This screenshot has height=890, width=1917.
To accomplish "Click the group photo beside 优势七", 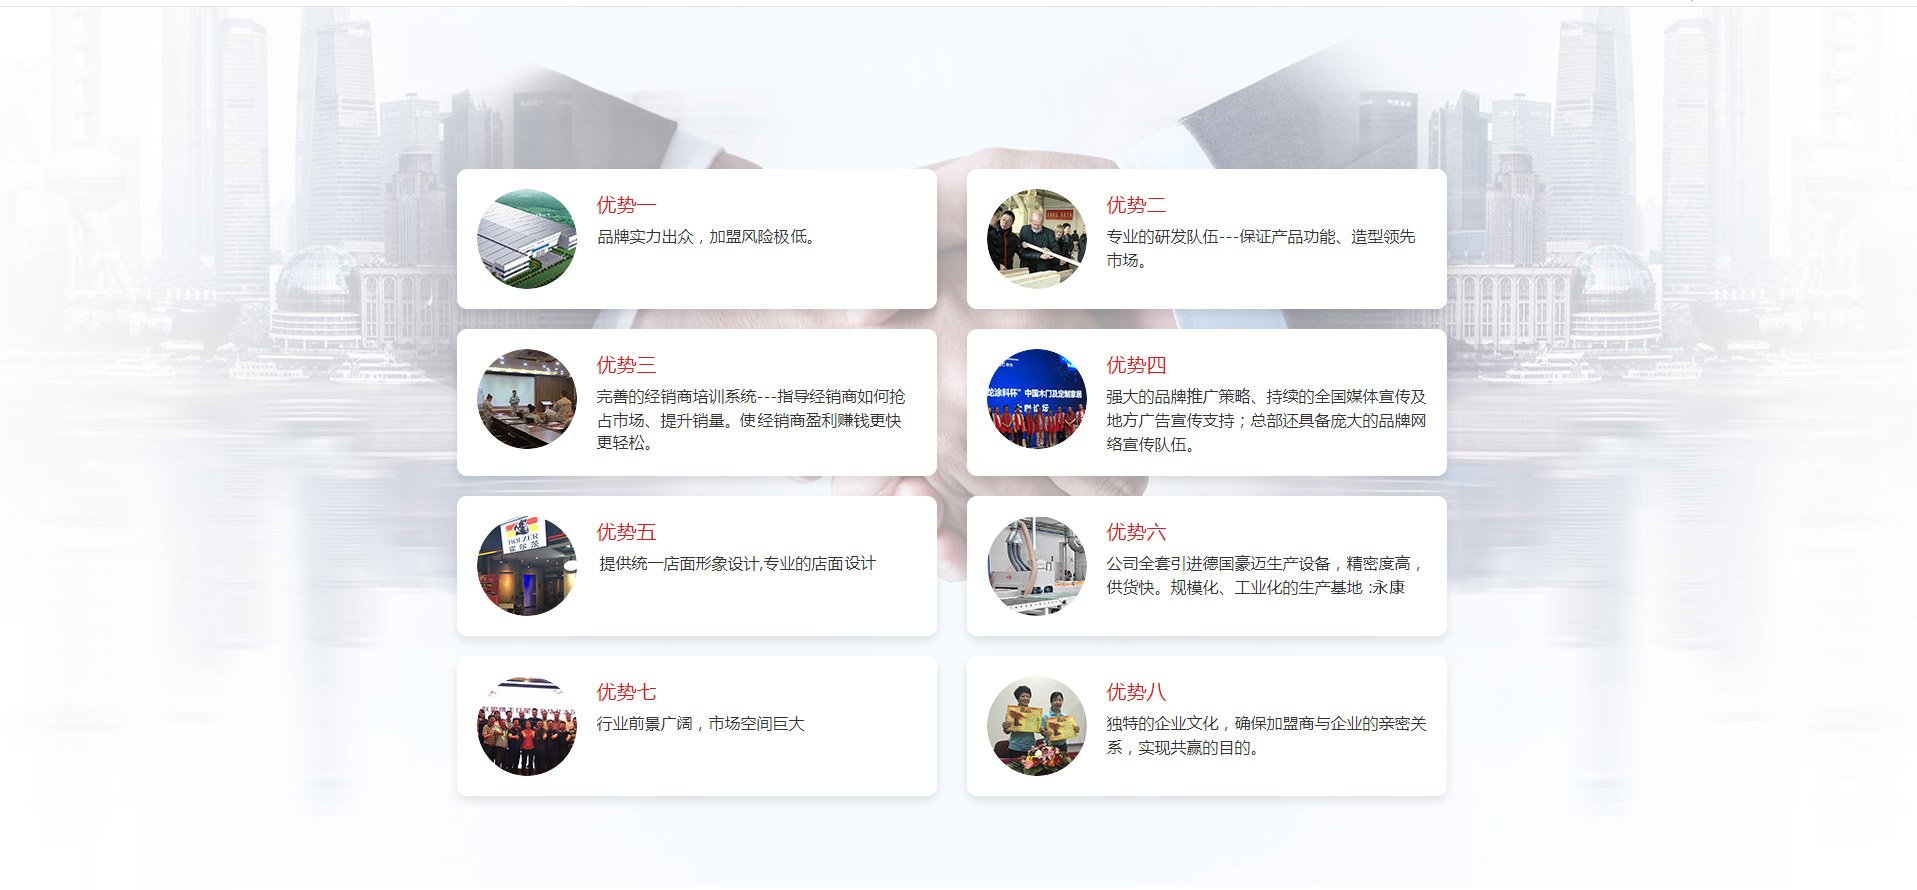I will pyautogui.click(x=527, y=726).
